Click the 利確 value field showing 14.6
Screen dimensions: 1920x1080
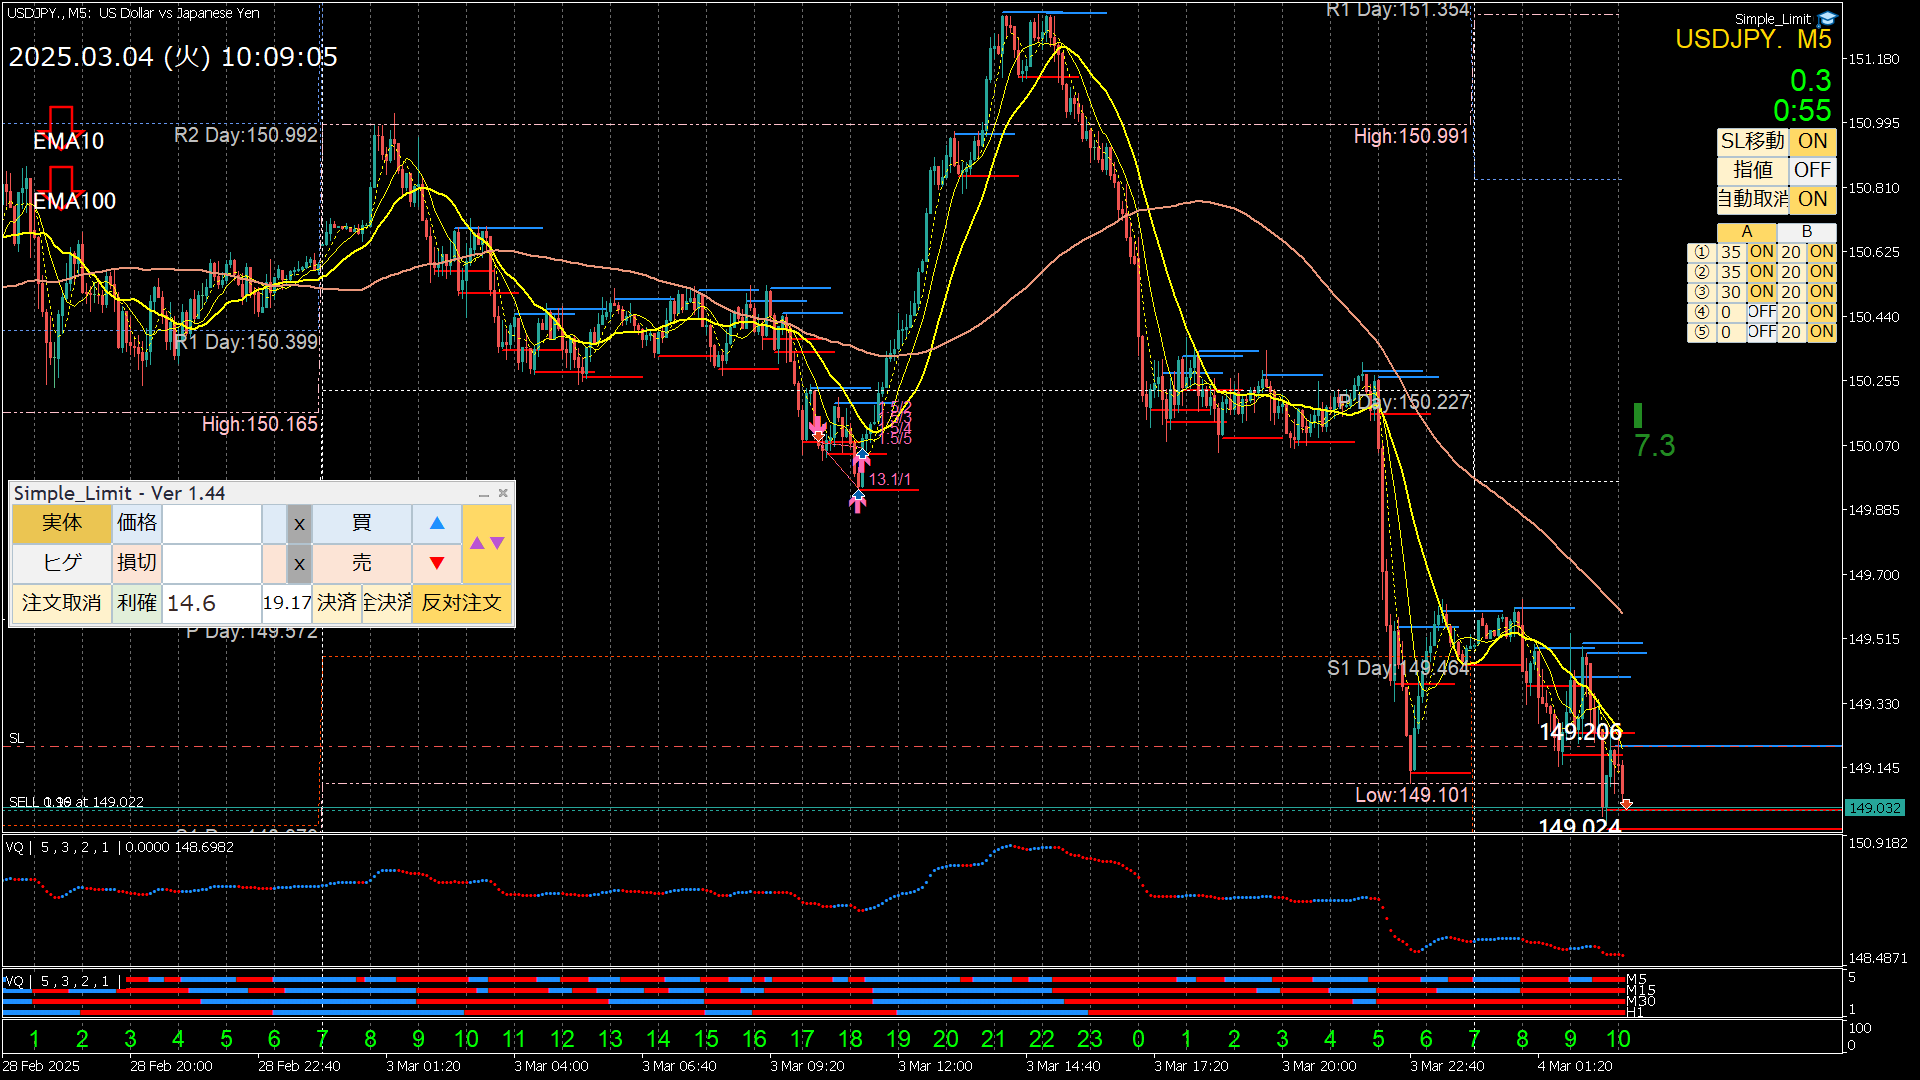[x=211, y=603]
